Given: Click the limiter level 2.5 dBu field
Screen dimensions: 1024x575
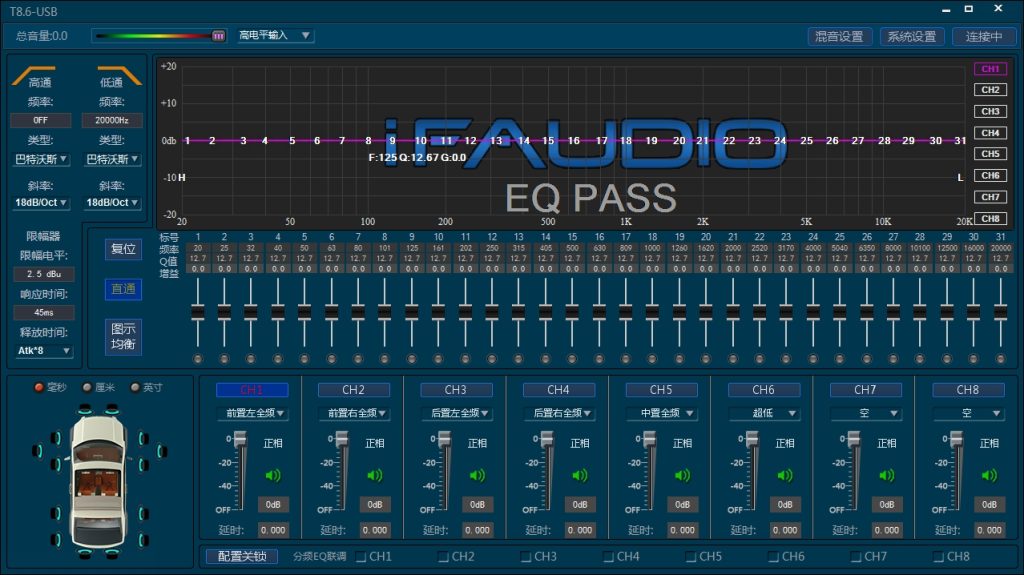Looking at the screenshot, I should click(x=44, y=274).
